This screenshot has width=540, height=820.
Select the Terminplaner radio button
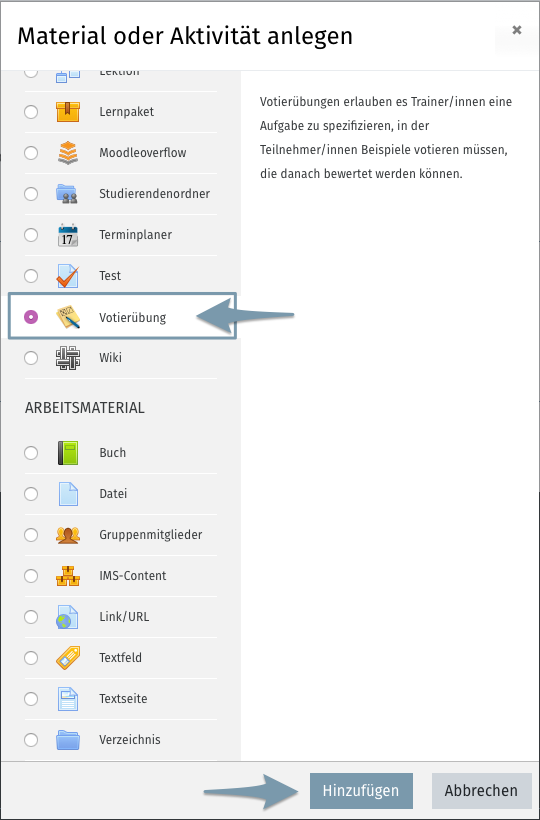click(31, 235)
